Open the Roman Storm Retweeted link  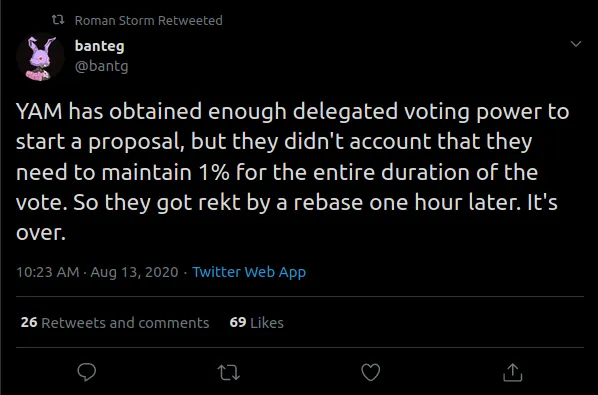(x=148, y=21)
